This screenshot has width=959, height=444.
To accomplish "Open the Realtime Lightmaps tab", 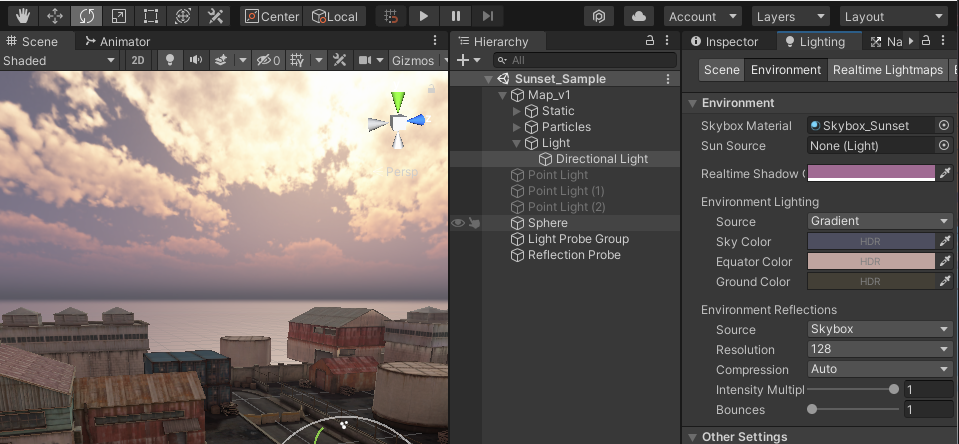I will (x=887, y=70).
